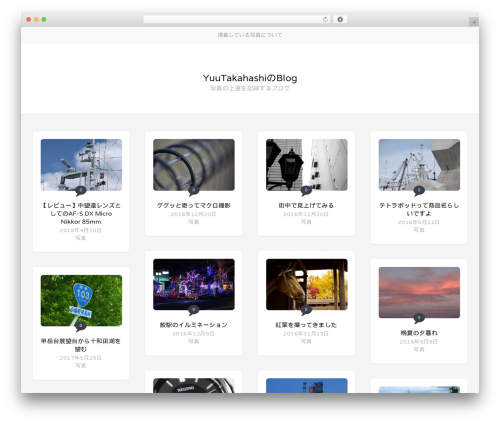The image size is (500, 423).
Task: Open the horse and autumn leaves thumbnail
Action: 307,284
